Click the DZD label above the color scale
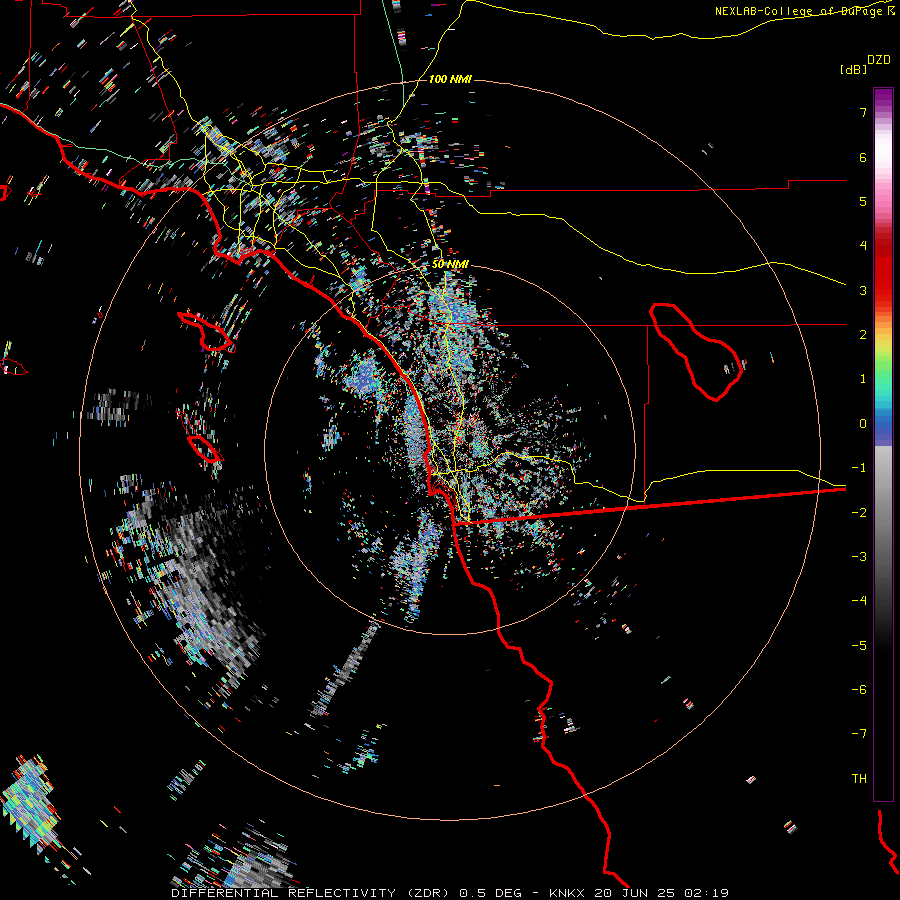 (879, 60)
